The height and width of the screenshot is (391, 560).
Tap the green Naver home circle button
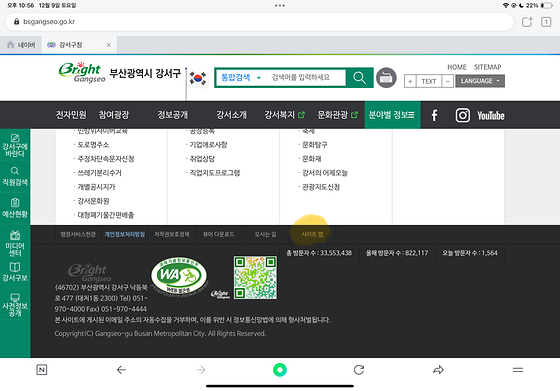pyautogui.click(x=280, y=370)
